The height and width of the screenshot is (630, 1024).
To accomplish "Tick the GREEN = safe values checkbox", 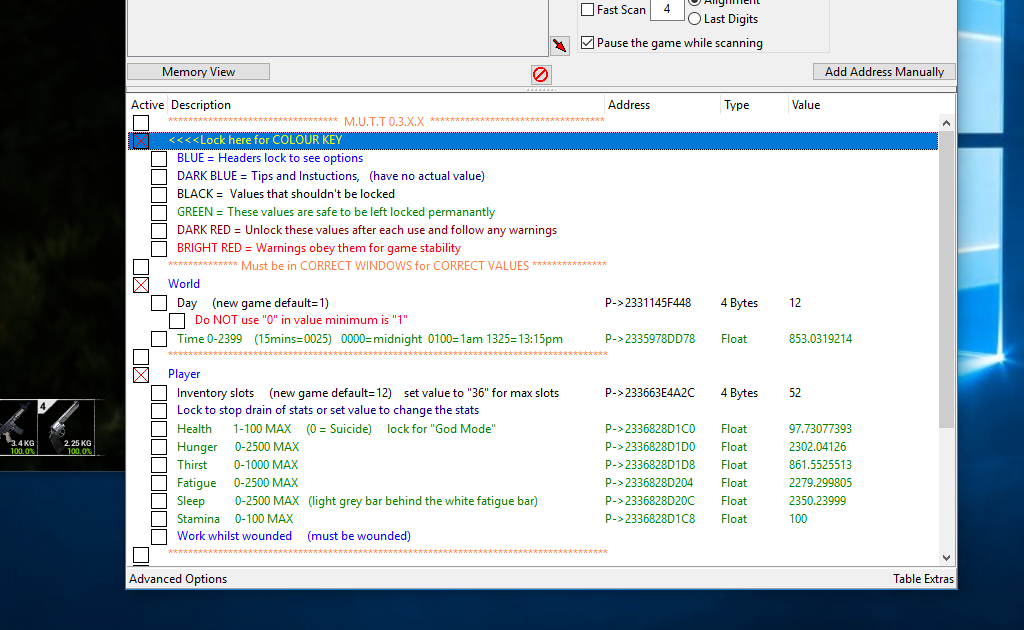I will tap(159, 213).
